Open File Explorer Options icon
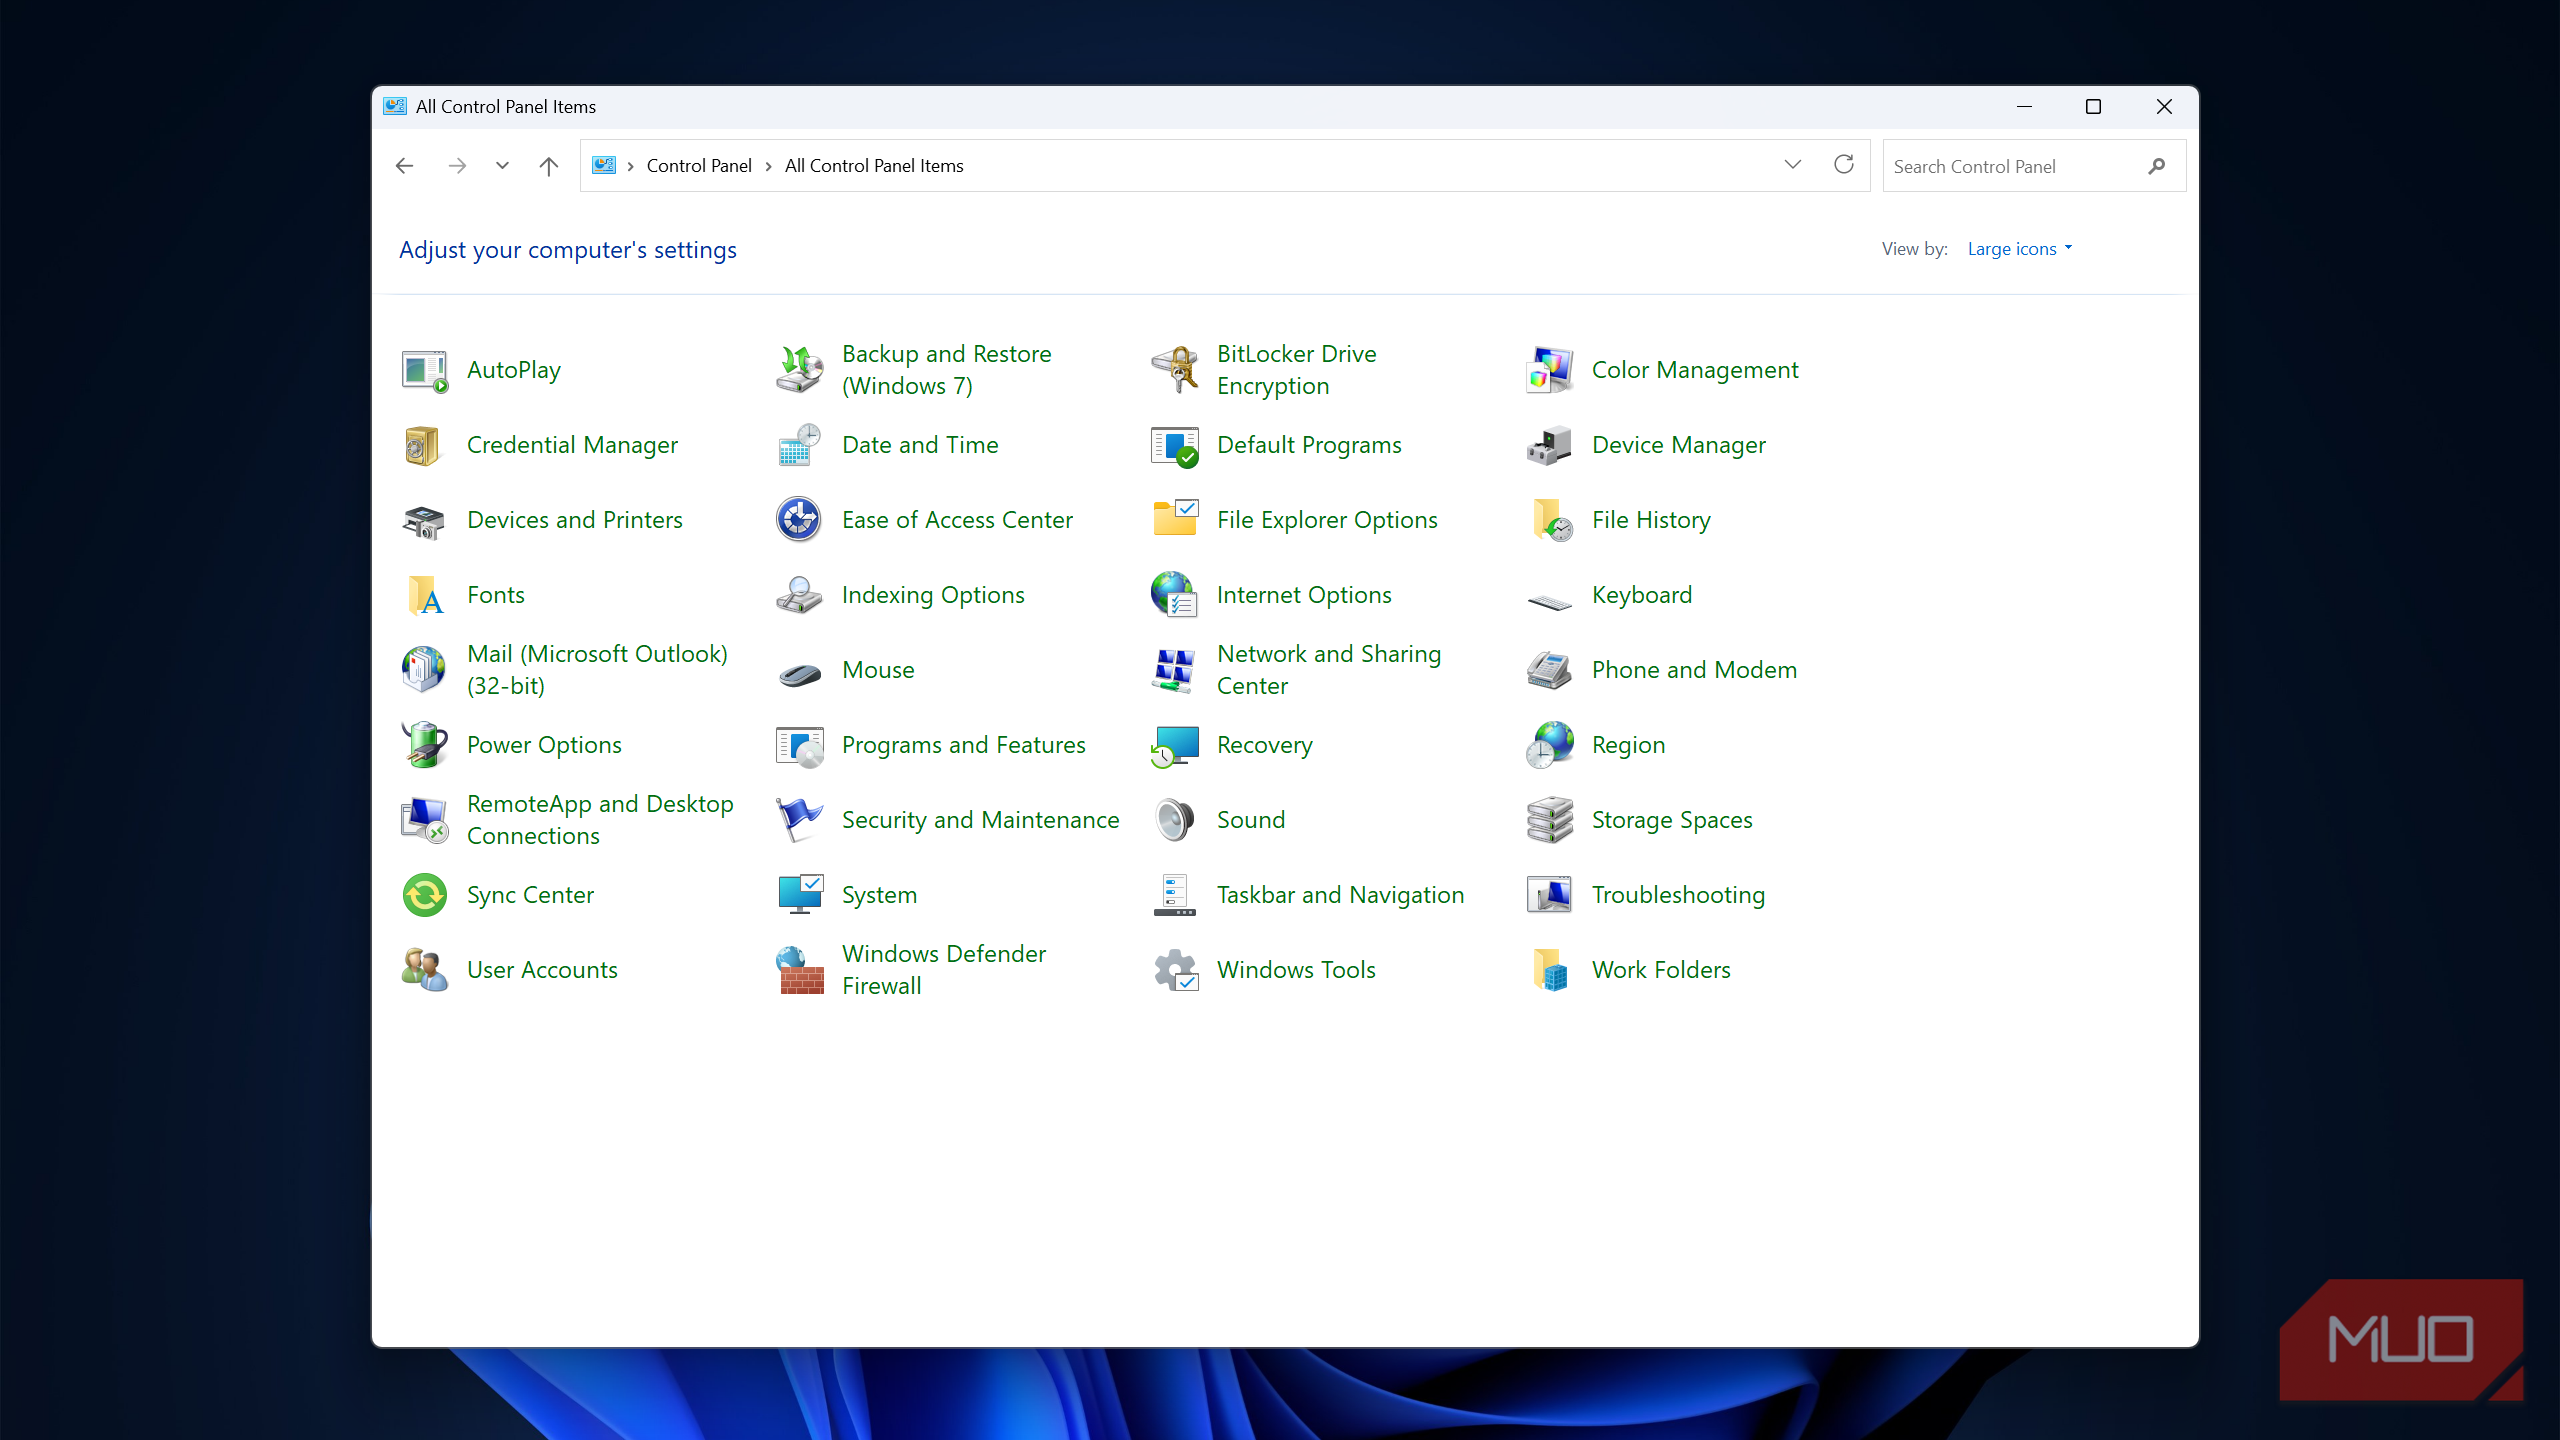 click(x=1174, y=520)
